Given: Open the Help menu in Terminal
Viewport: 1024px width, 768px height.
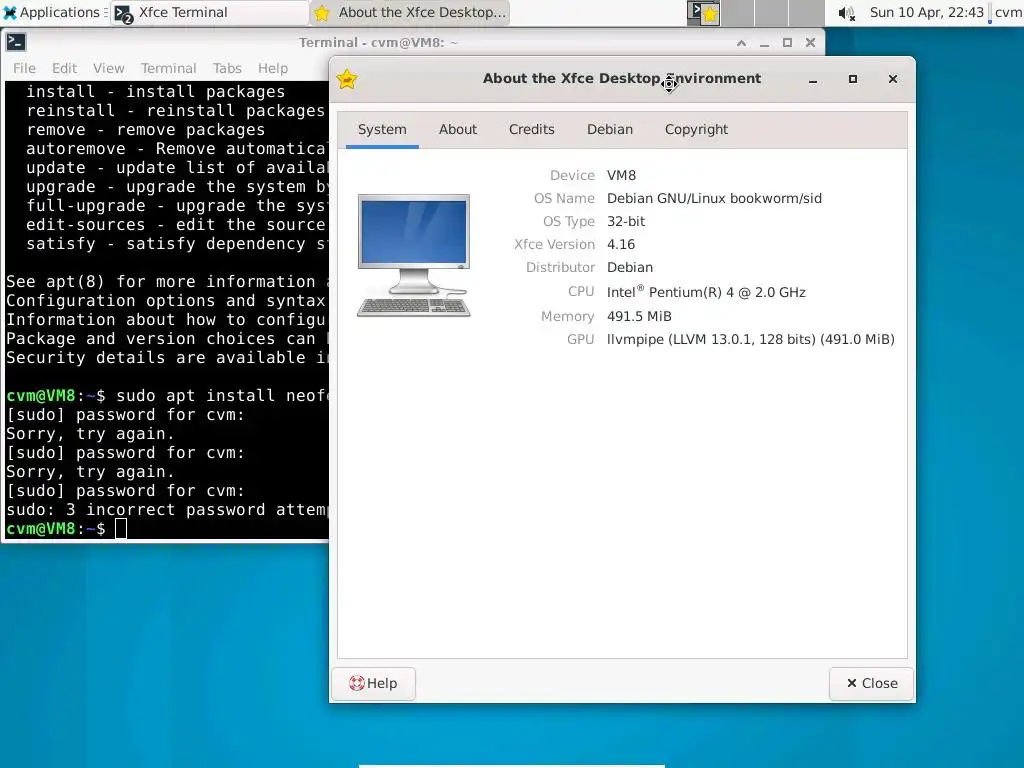Looking at the screenshot, I should click(273, 68).
